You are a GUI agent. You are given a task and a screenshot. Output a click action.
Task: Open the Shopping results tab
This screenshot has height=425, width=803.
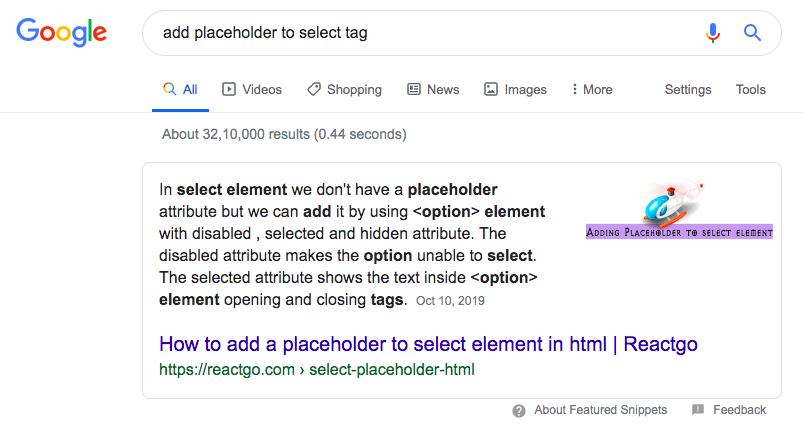pyautogui.click(x=344, y=90)
